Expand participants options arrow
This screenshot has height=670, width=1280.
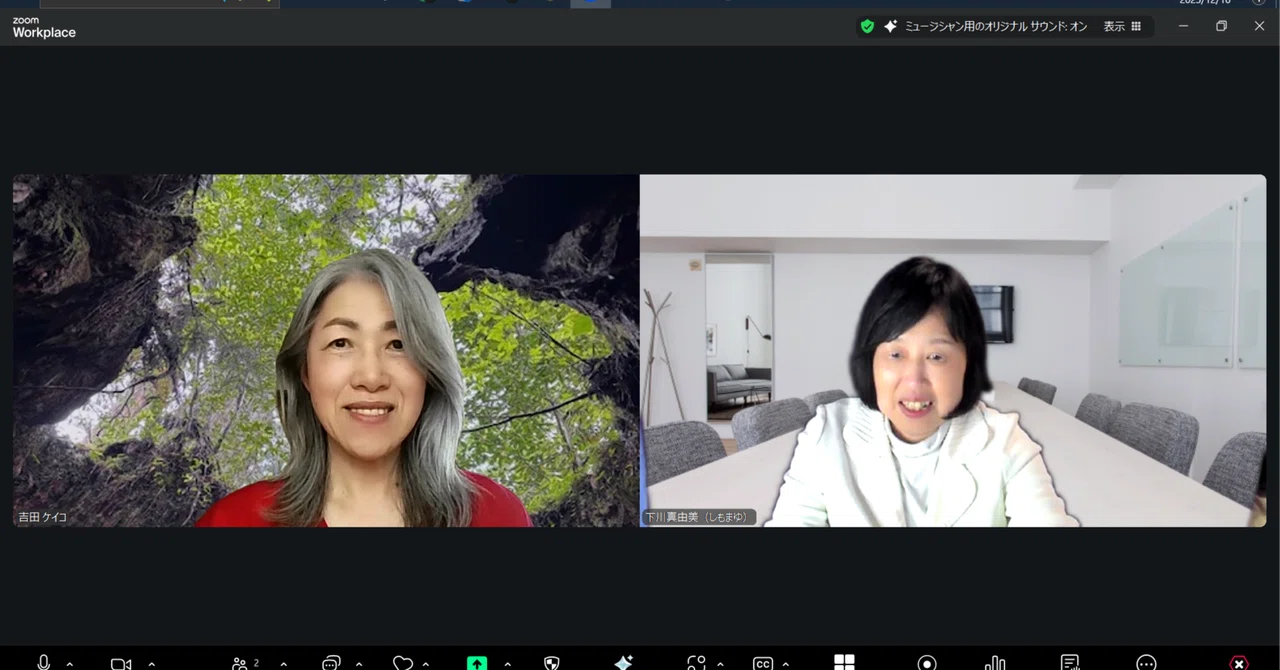click(283, 664)
